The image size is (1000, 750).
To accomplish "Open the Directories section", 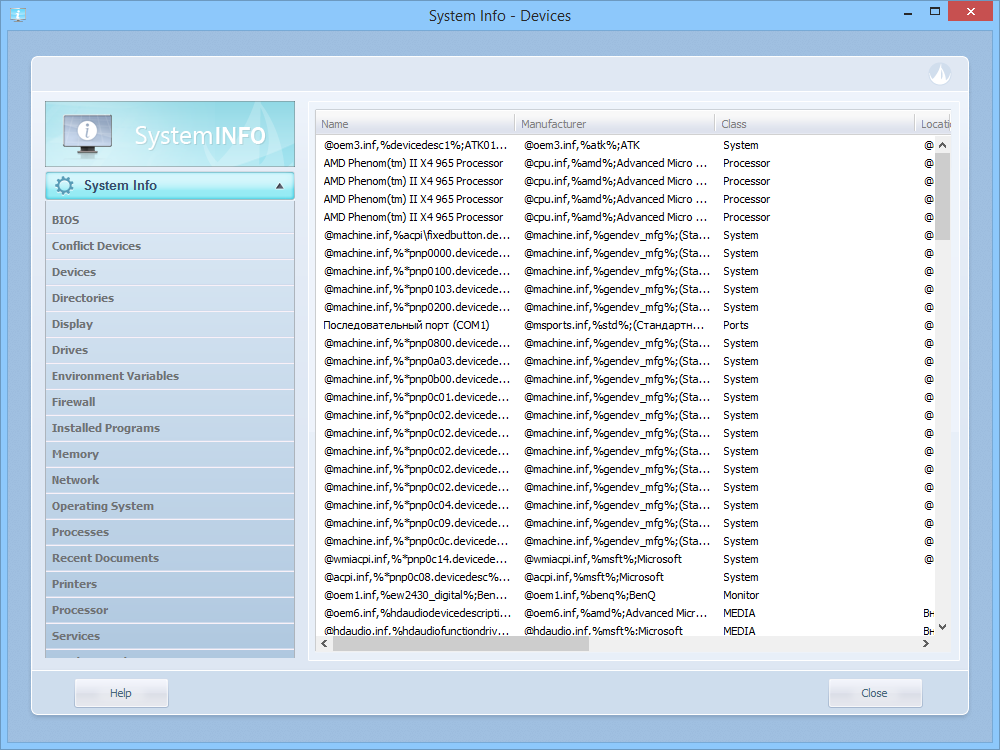I will pyautogui.click(x=170, y=298).
